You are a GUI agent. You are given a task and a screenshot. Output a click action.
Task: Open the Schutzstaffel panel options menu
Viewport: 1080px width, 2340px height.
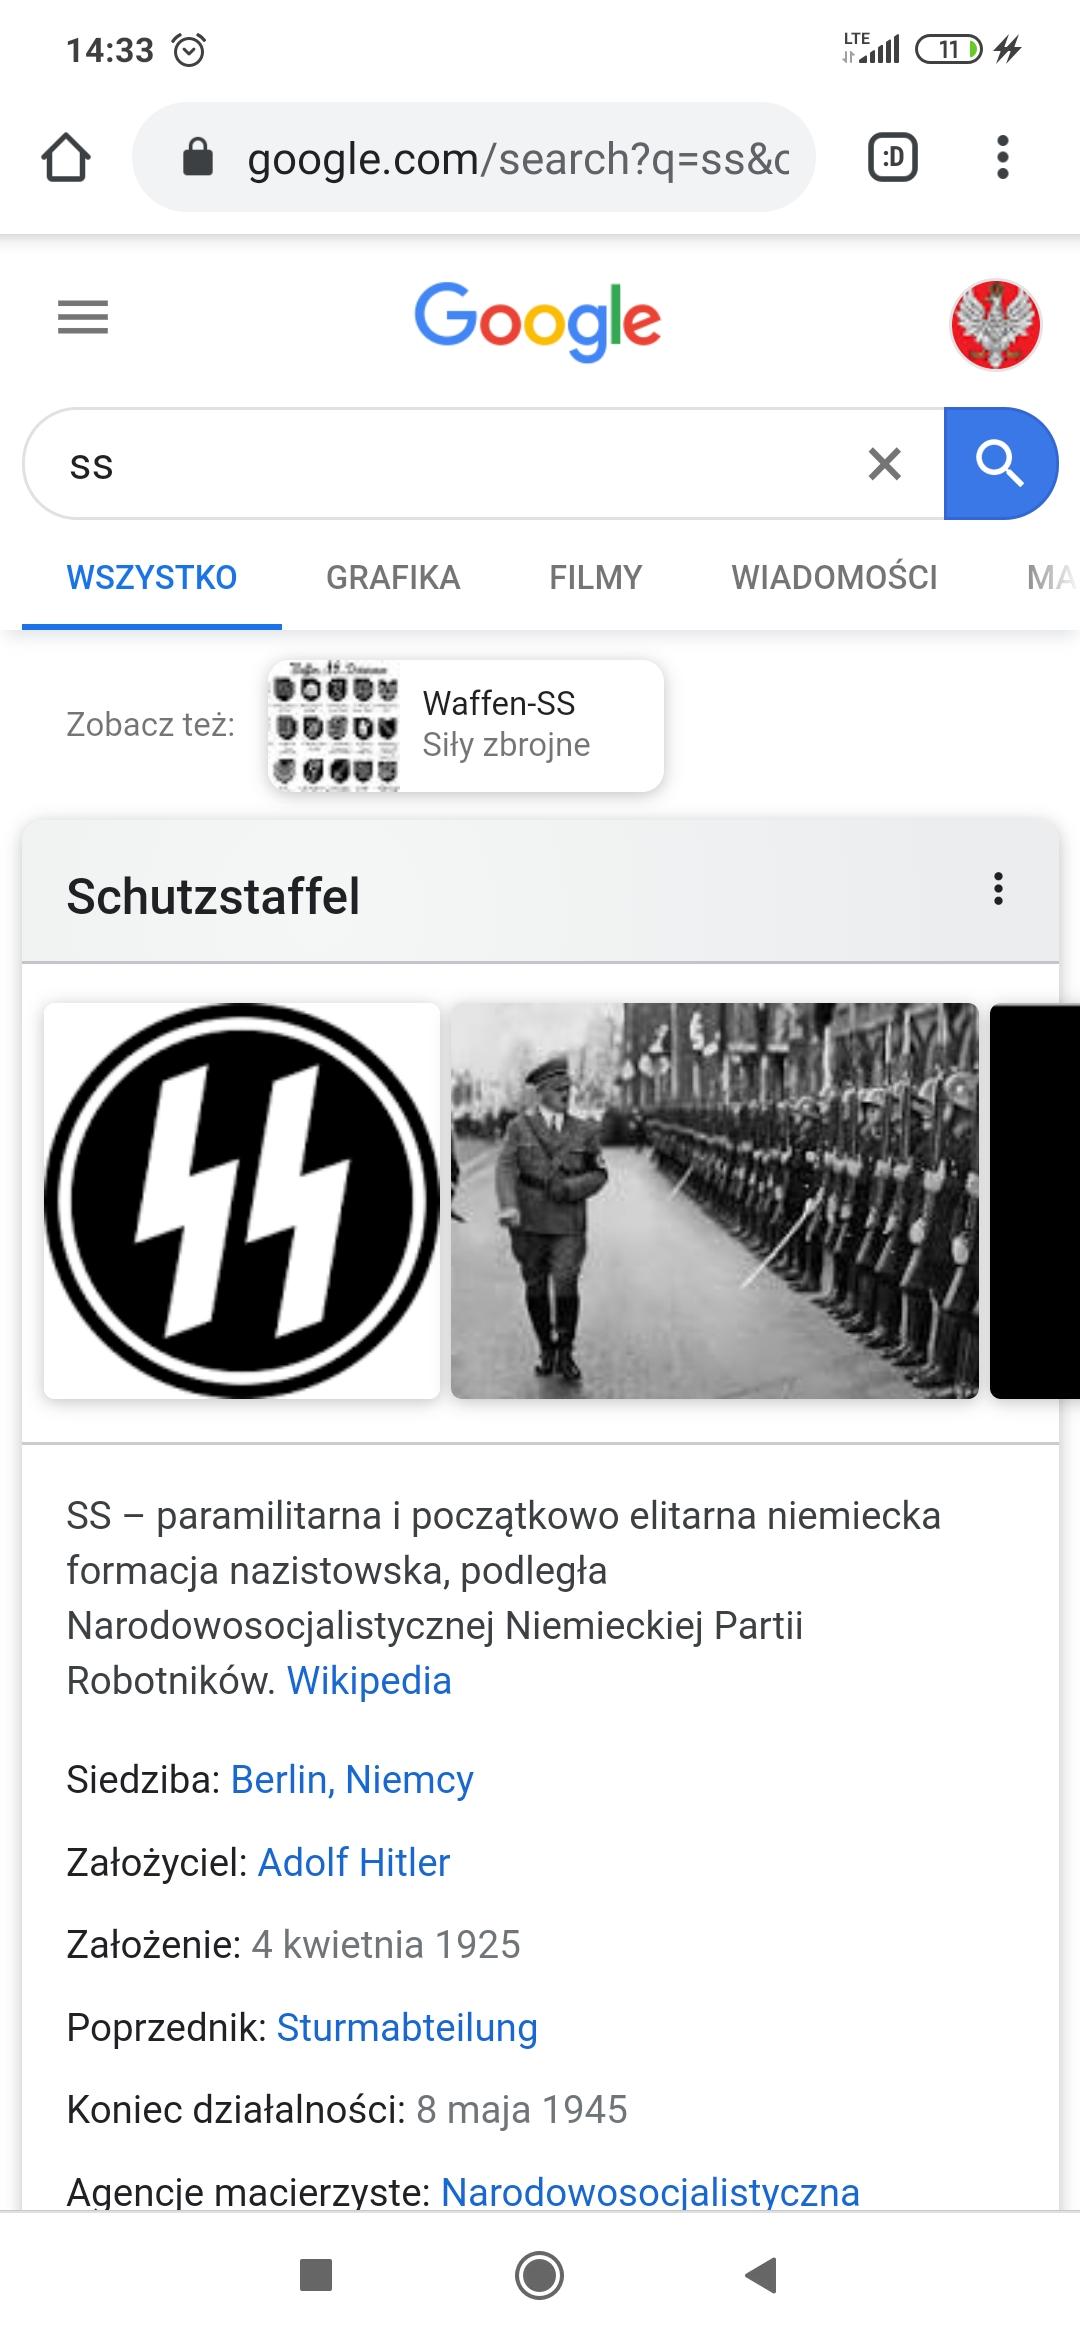click(x=998, y=889)
